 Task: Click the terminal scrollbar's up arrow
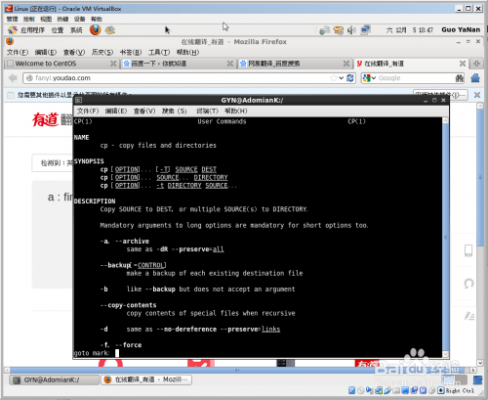(x=445, y=120)
